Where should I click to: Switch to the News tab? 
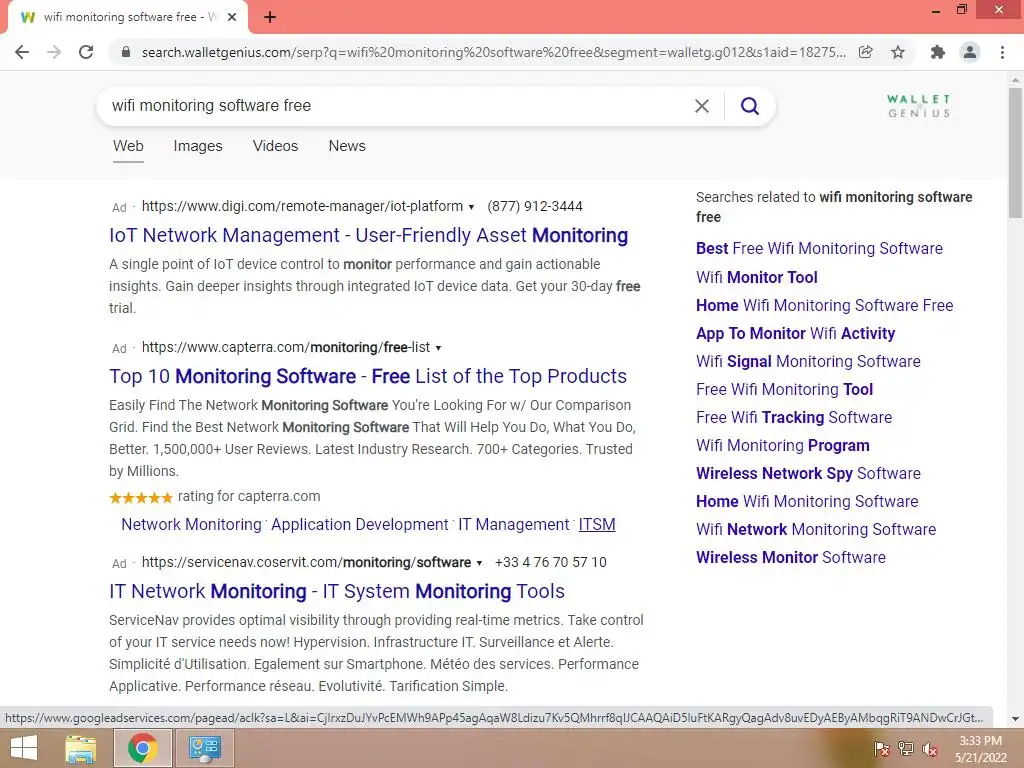[x=347, y=146]
